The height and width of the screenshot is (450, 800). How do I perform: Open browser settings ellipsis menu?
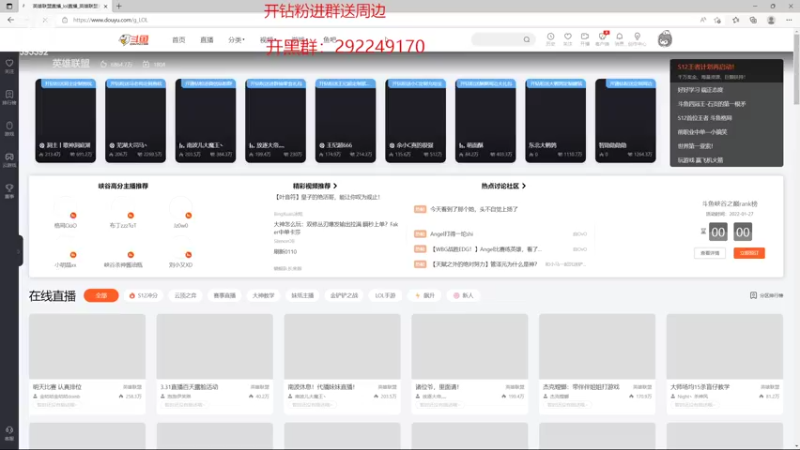789,20
